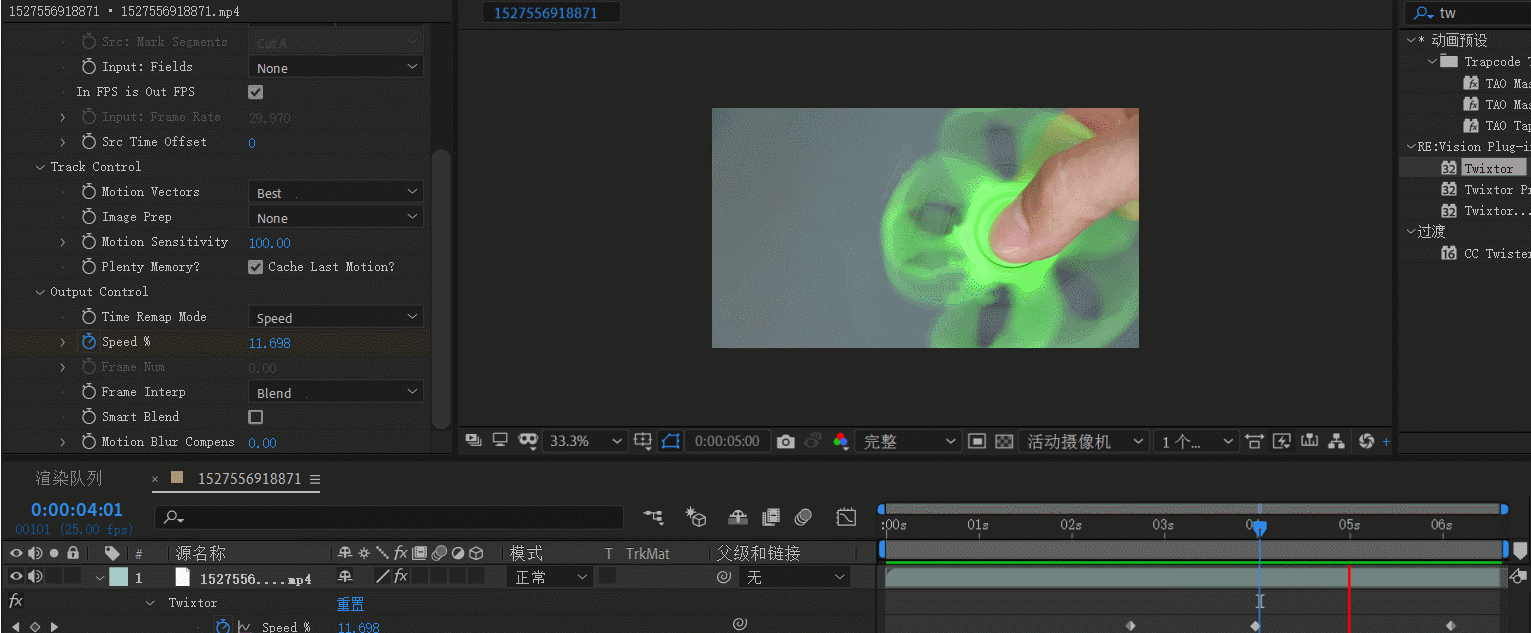
Task: Click the 重置 reset link for Twixtor
Action: (350, 603)
